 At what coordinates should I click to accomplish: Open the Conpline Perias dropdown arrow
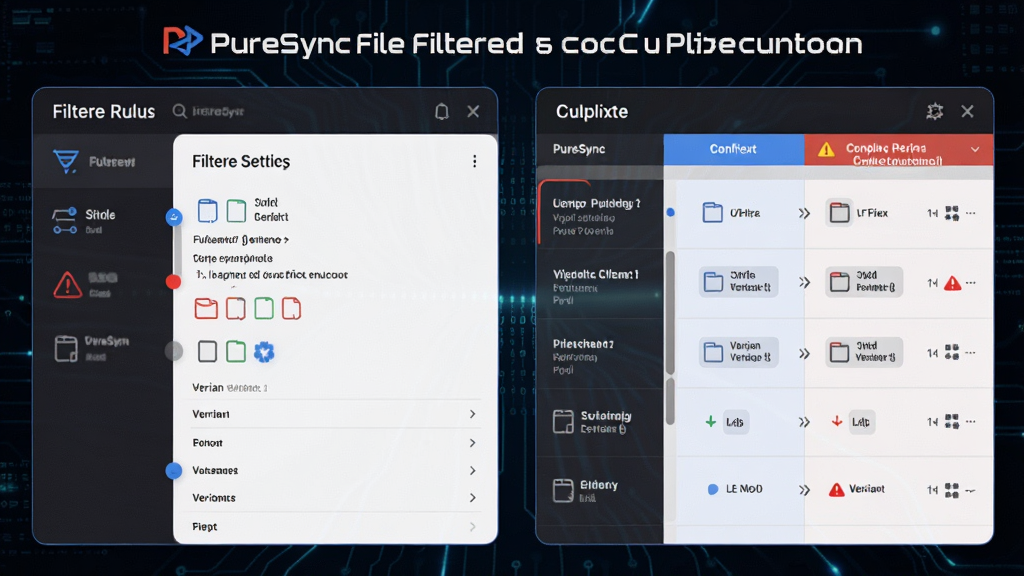[x=975, y=150]
